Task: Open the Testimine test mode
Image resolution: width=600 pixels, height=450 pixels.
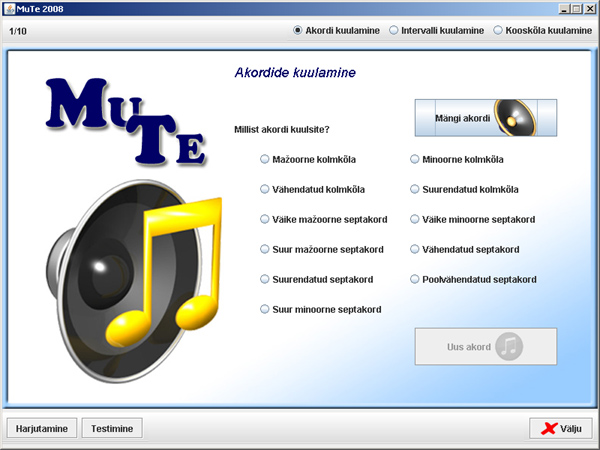Action: point(112,428)
